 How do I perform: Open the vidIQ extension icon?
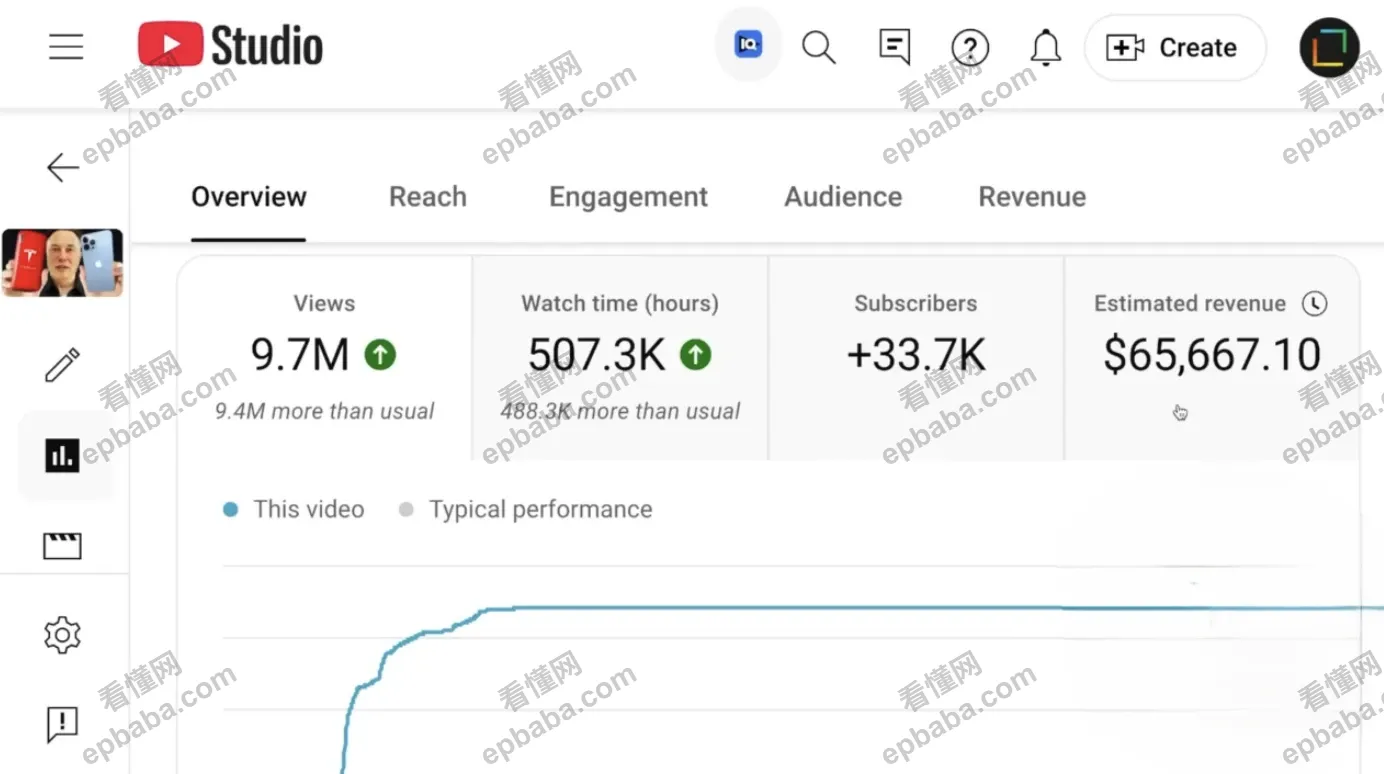click(748, 45)
